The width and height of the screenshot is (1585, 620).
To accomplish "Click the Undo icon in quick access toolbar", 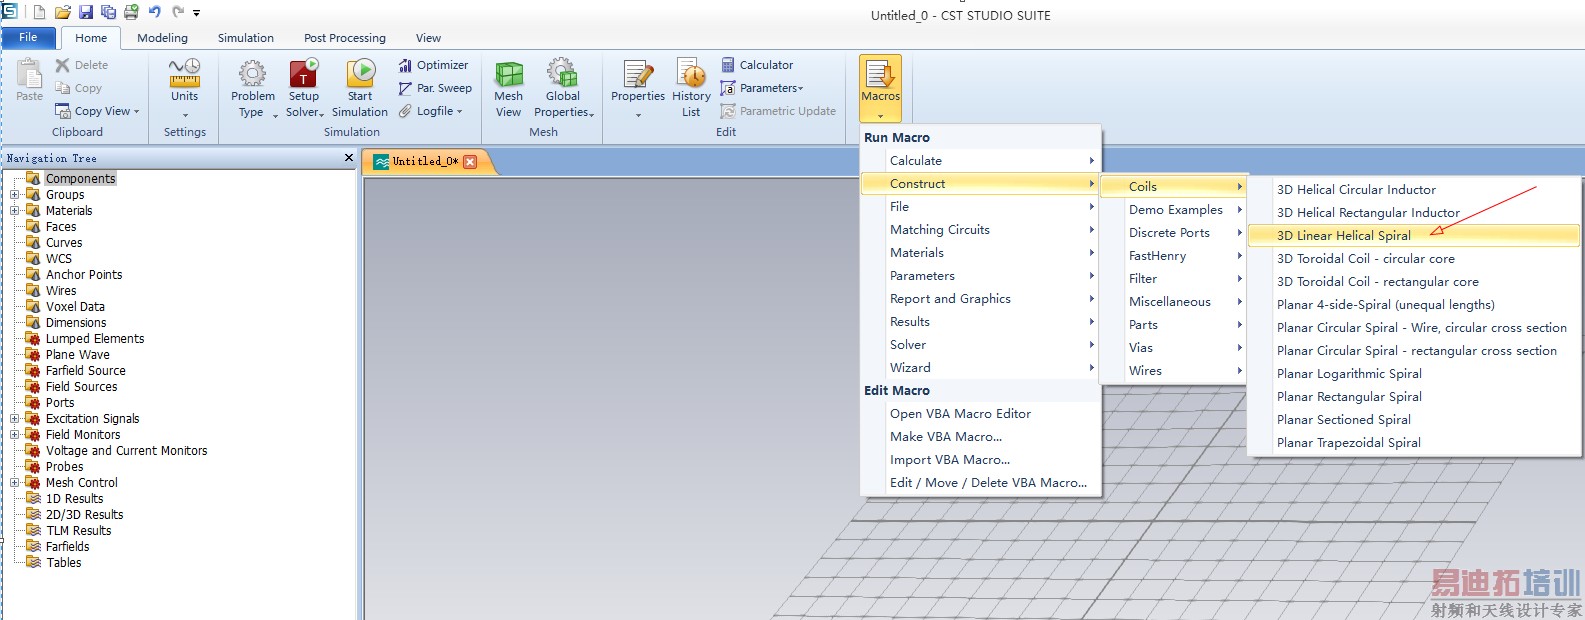I will (155, 12).
